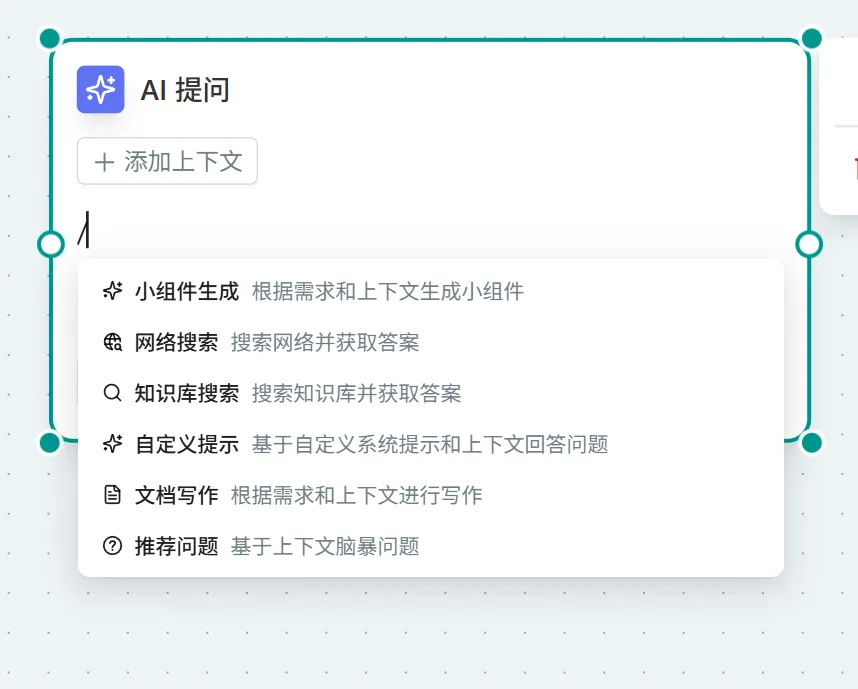Click the document icon beside 文档写作
858x689 pixels.
[112, 495]
